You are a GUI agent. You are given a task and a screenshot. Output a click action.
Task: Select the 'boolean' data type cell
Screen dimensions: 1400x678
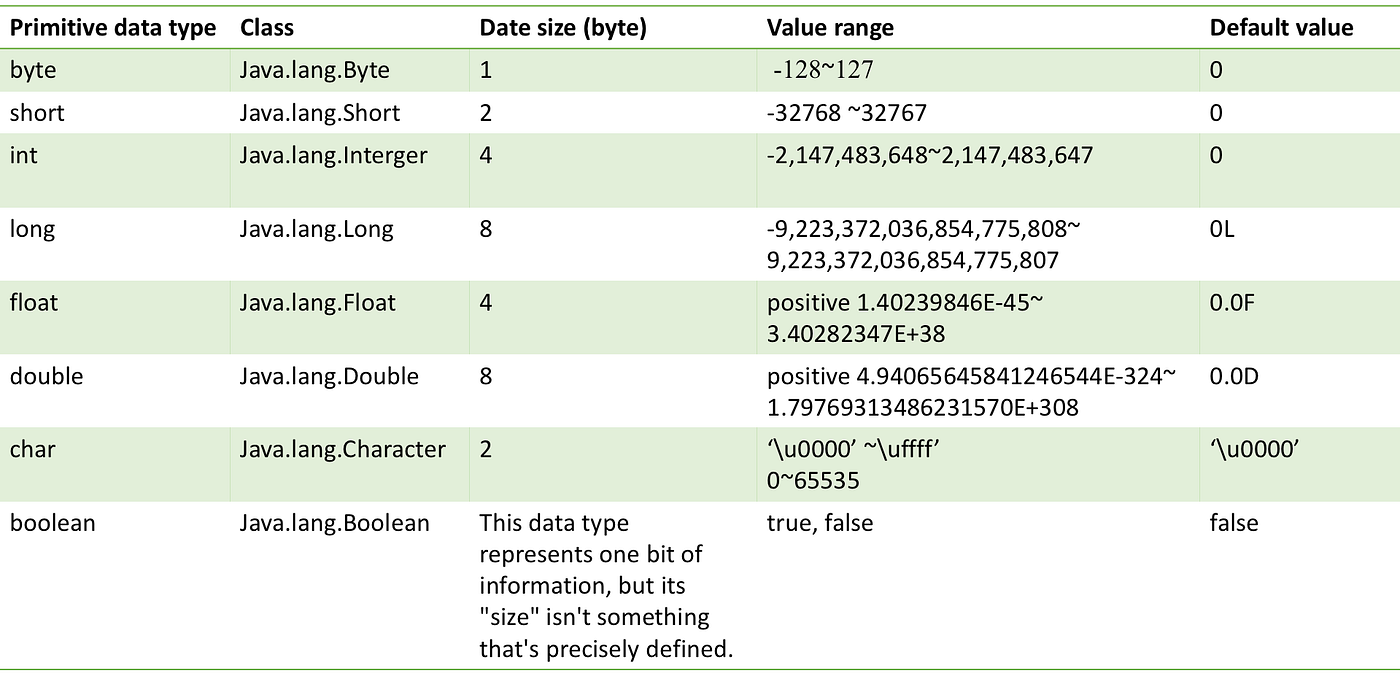52,523
